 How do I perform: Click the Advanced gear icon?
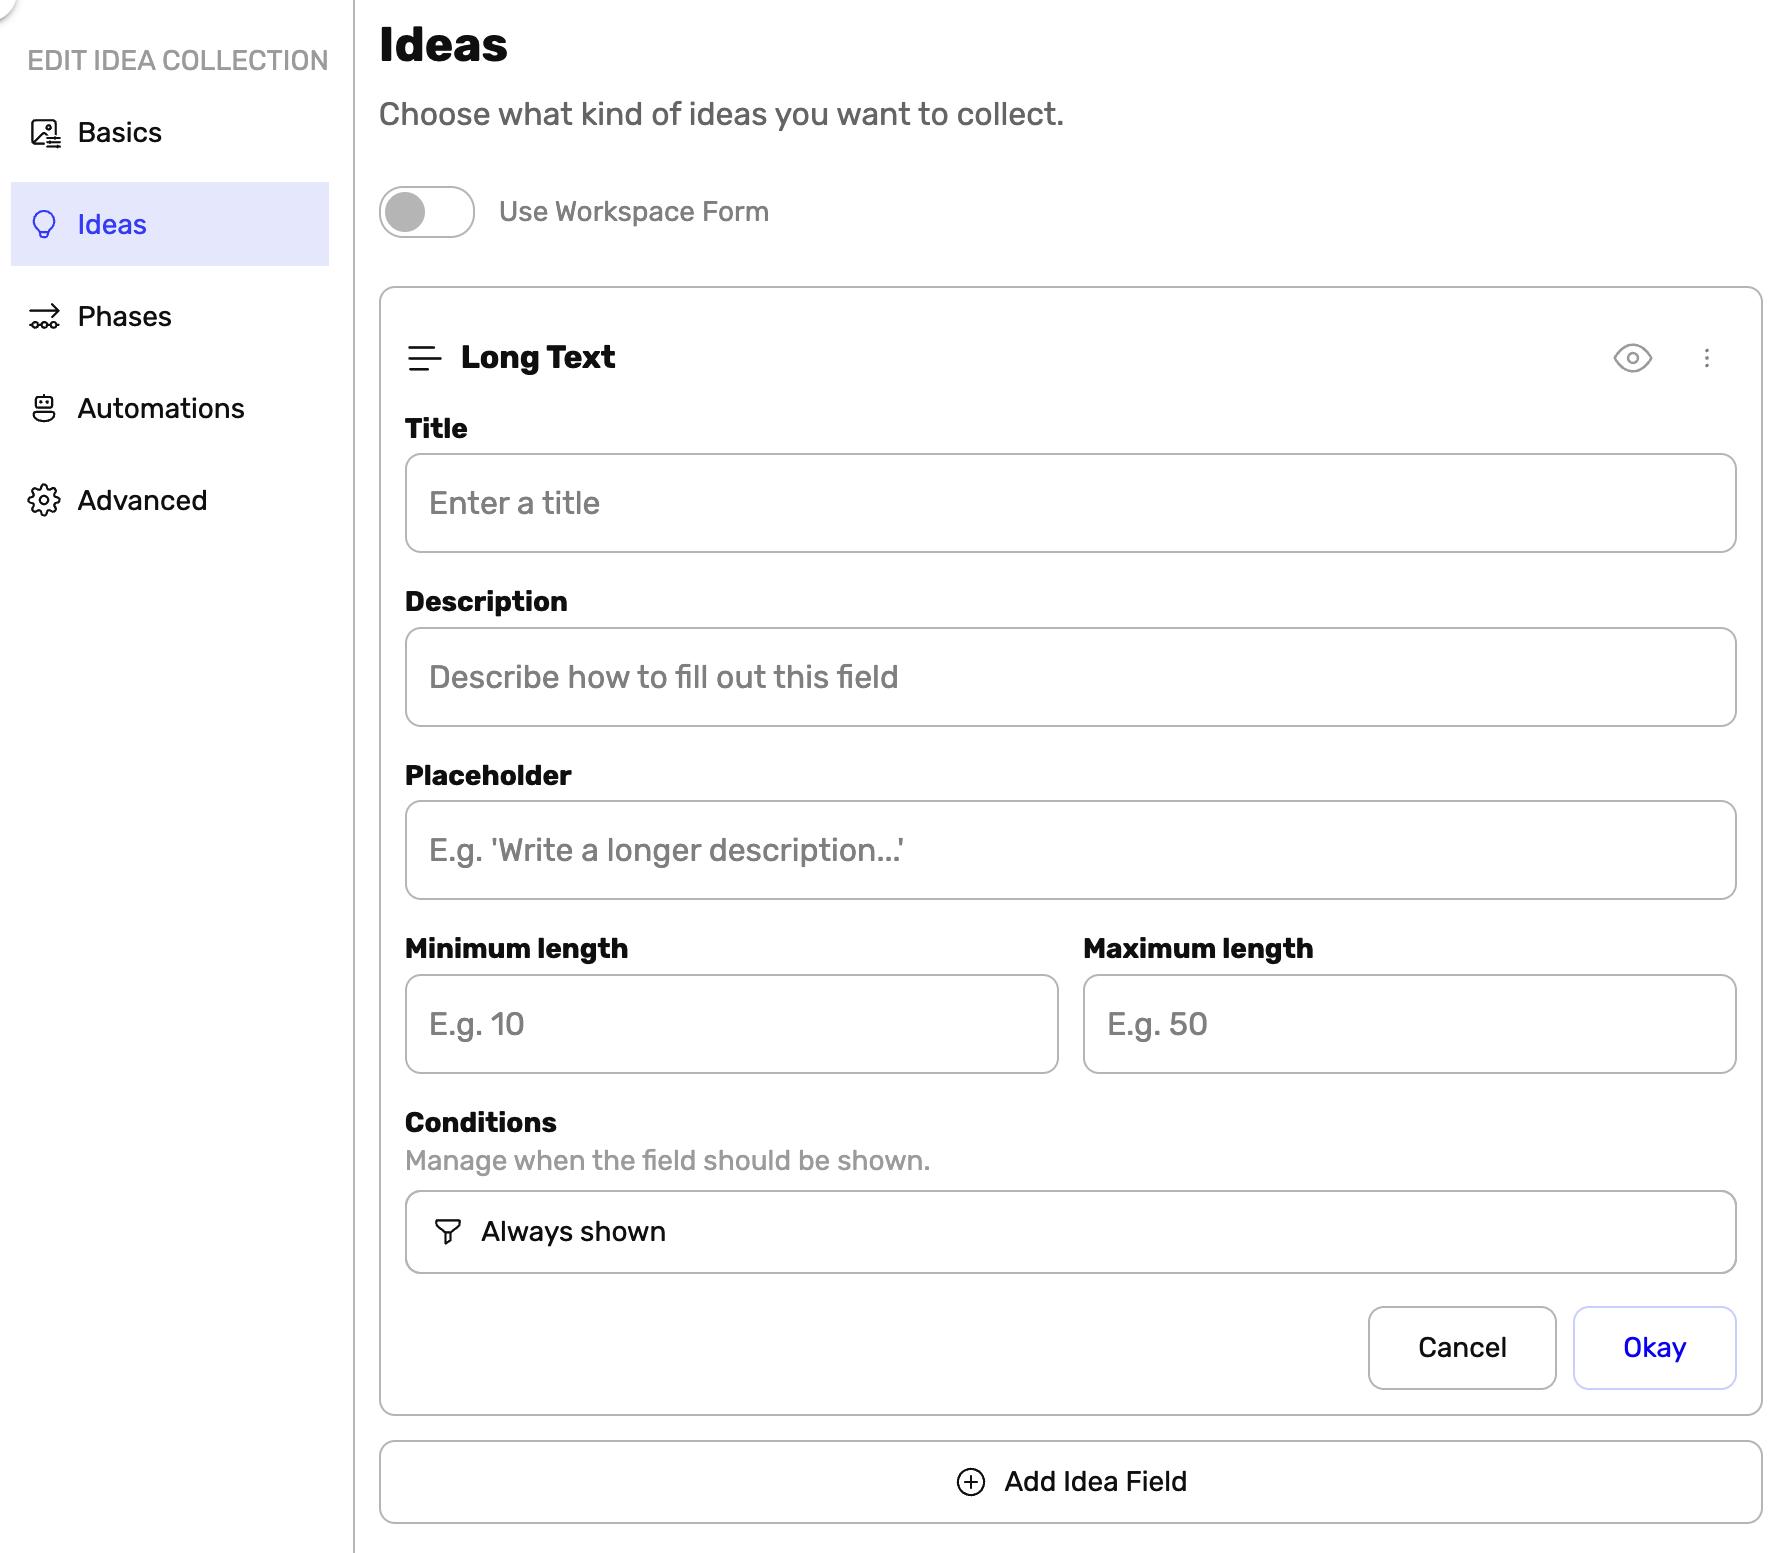click(44, 501)
